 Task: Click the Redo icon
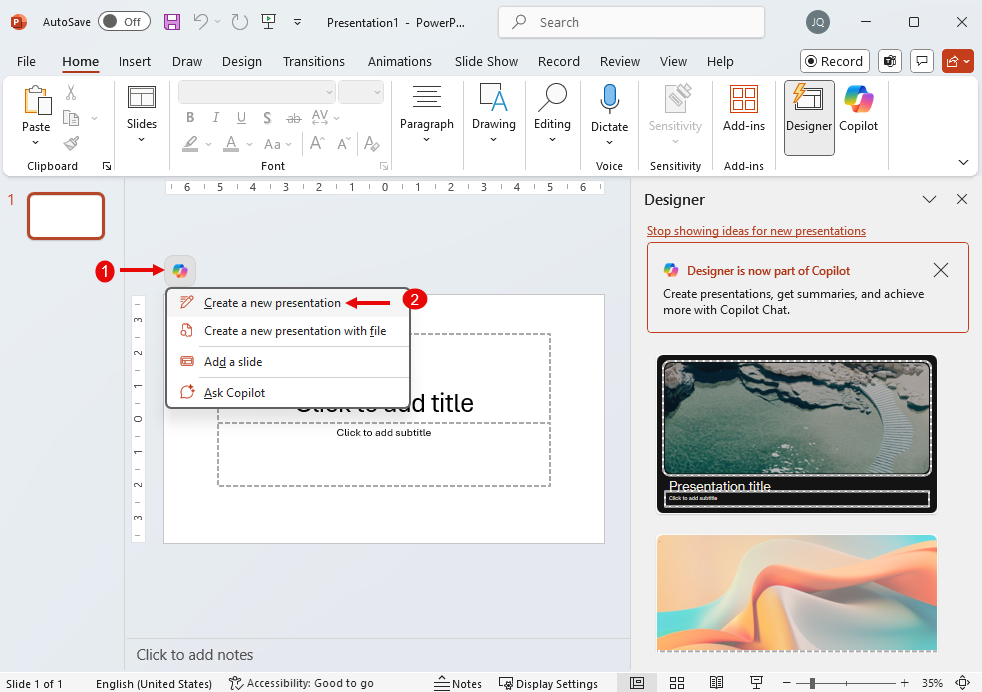coord(239,22)
